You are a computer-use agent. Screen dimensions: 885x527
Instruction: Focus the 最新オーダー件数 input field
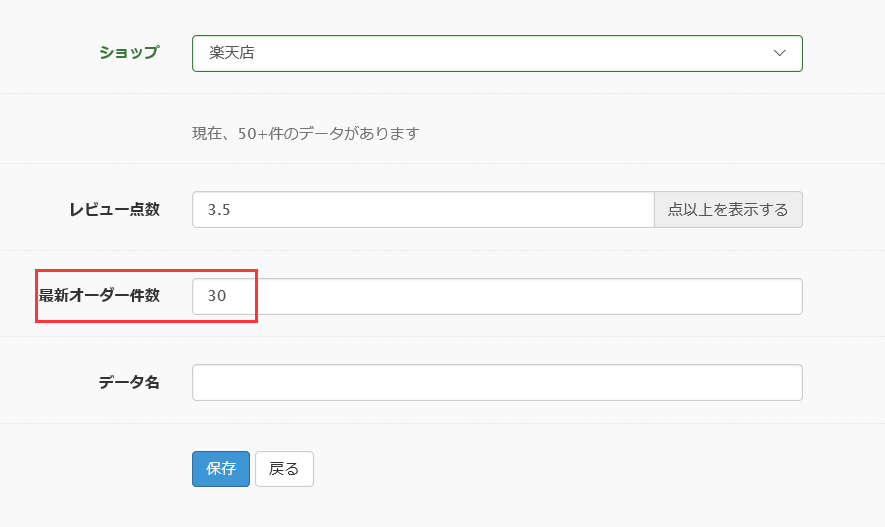click(x=497, y=296)
